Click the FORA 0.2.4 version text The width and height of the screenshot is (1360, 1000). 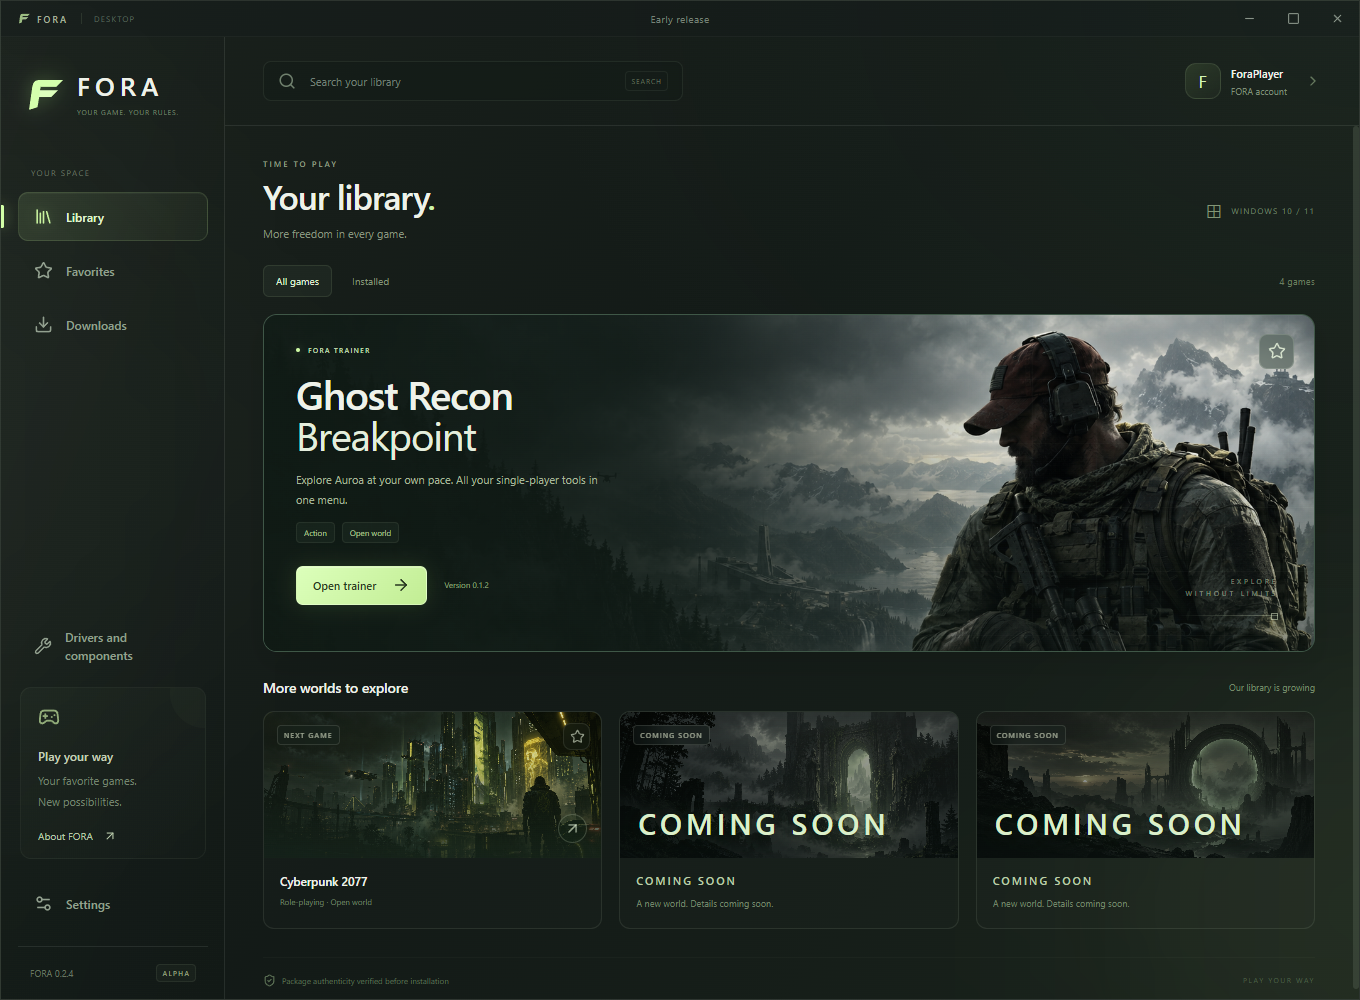tap(52, 973)
